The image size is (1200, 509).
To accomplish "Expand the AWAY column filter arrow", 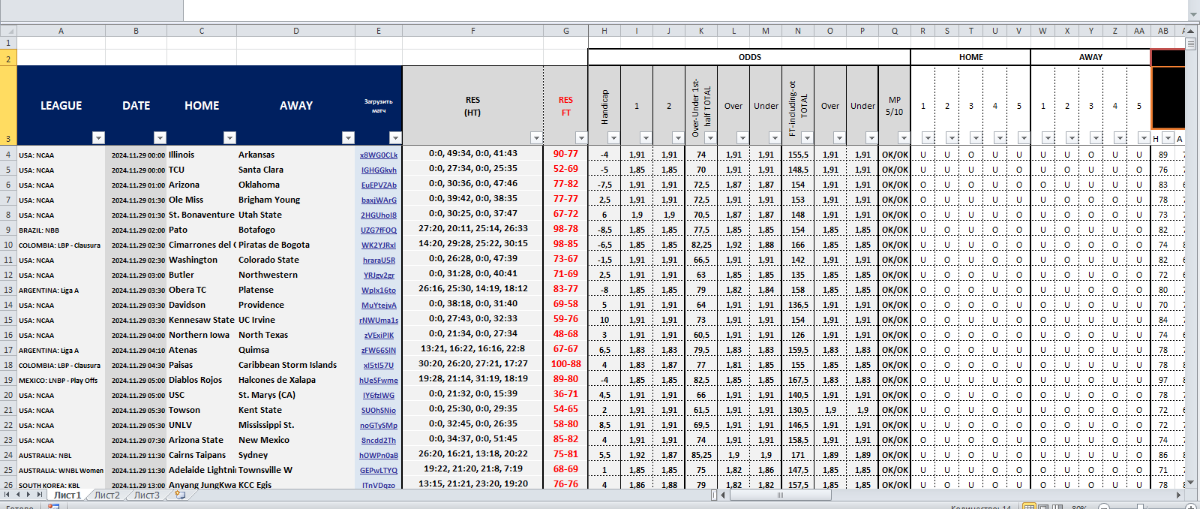I will click(349, 138).
